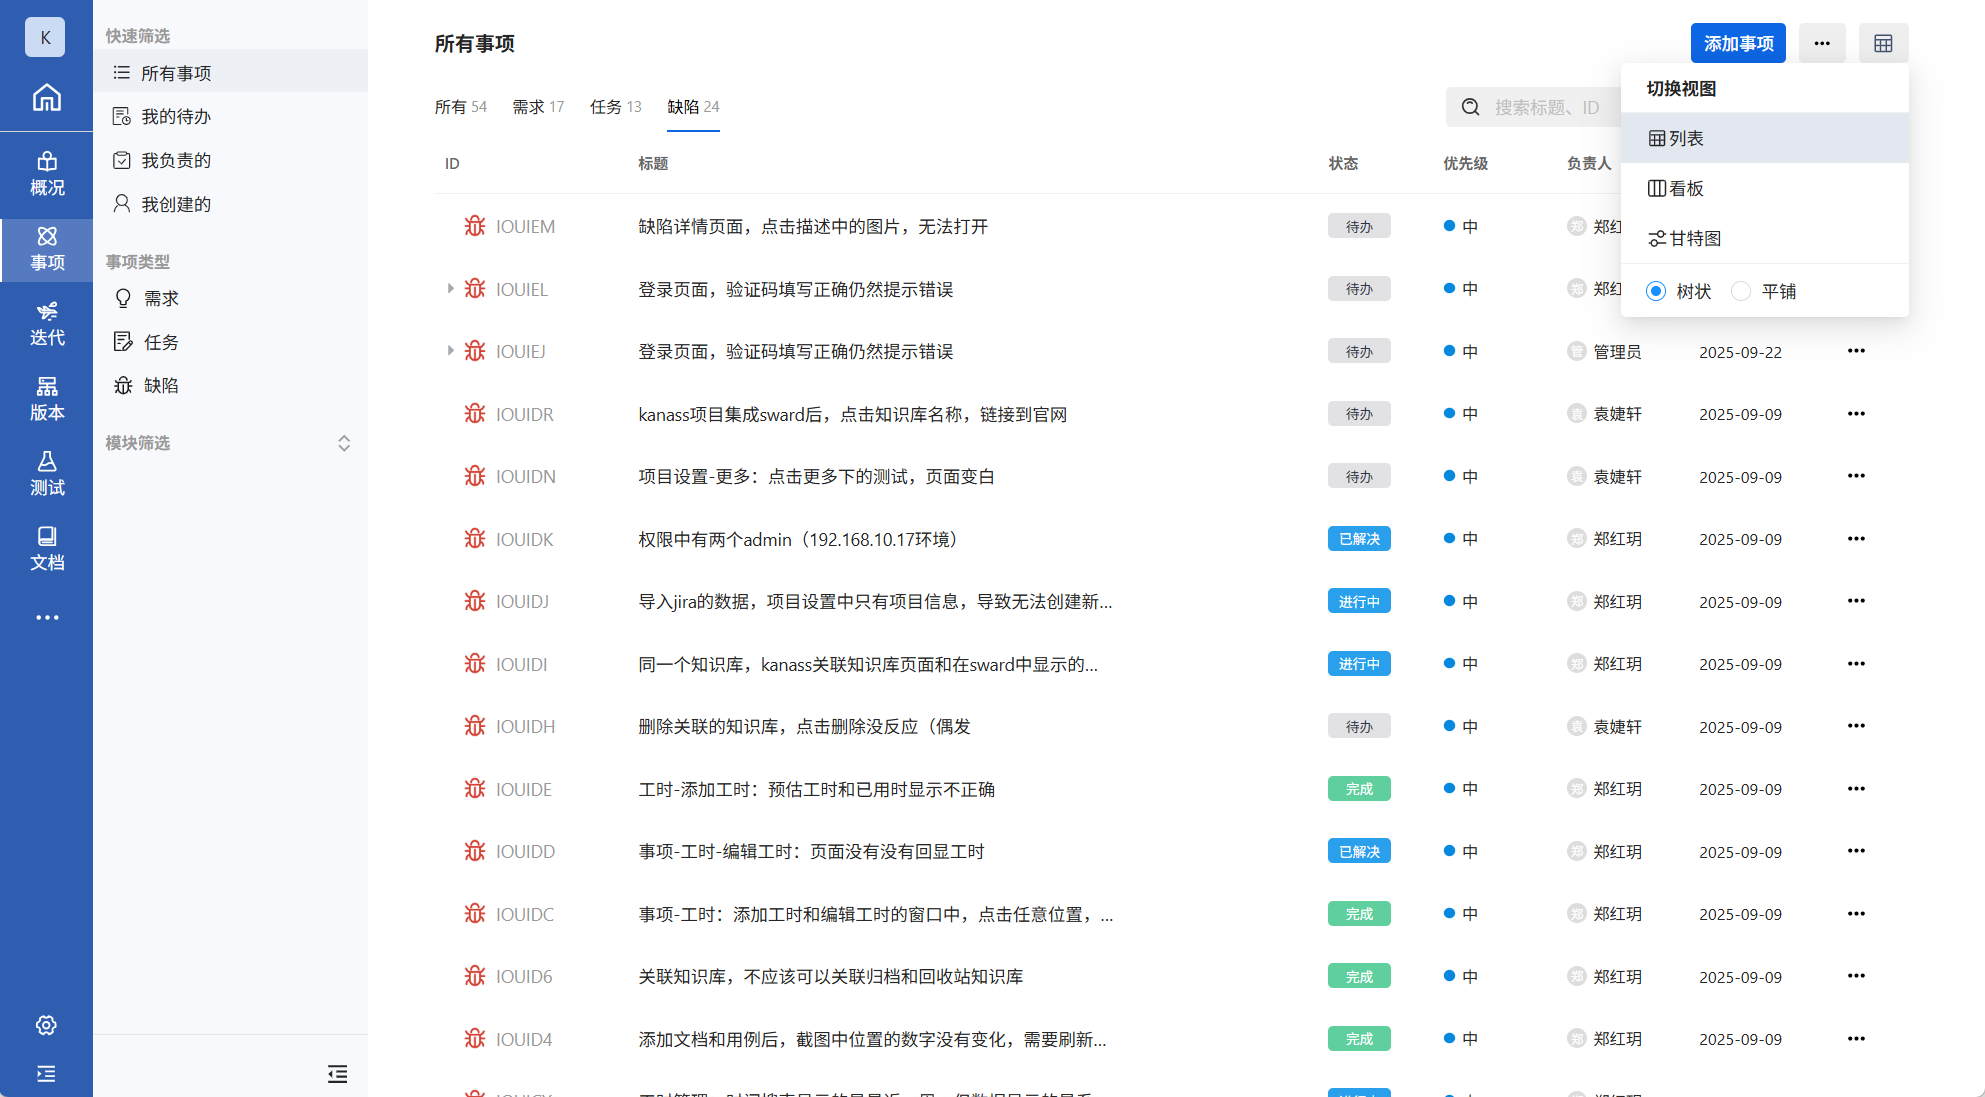1985x1097 pixels.
Task: Select 树状 tree radio option
Action: point(1656,291)
